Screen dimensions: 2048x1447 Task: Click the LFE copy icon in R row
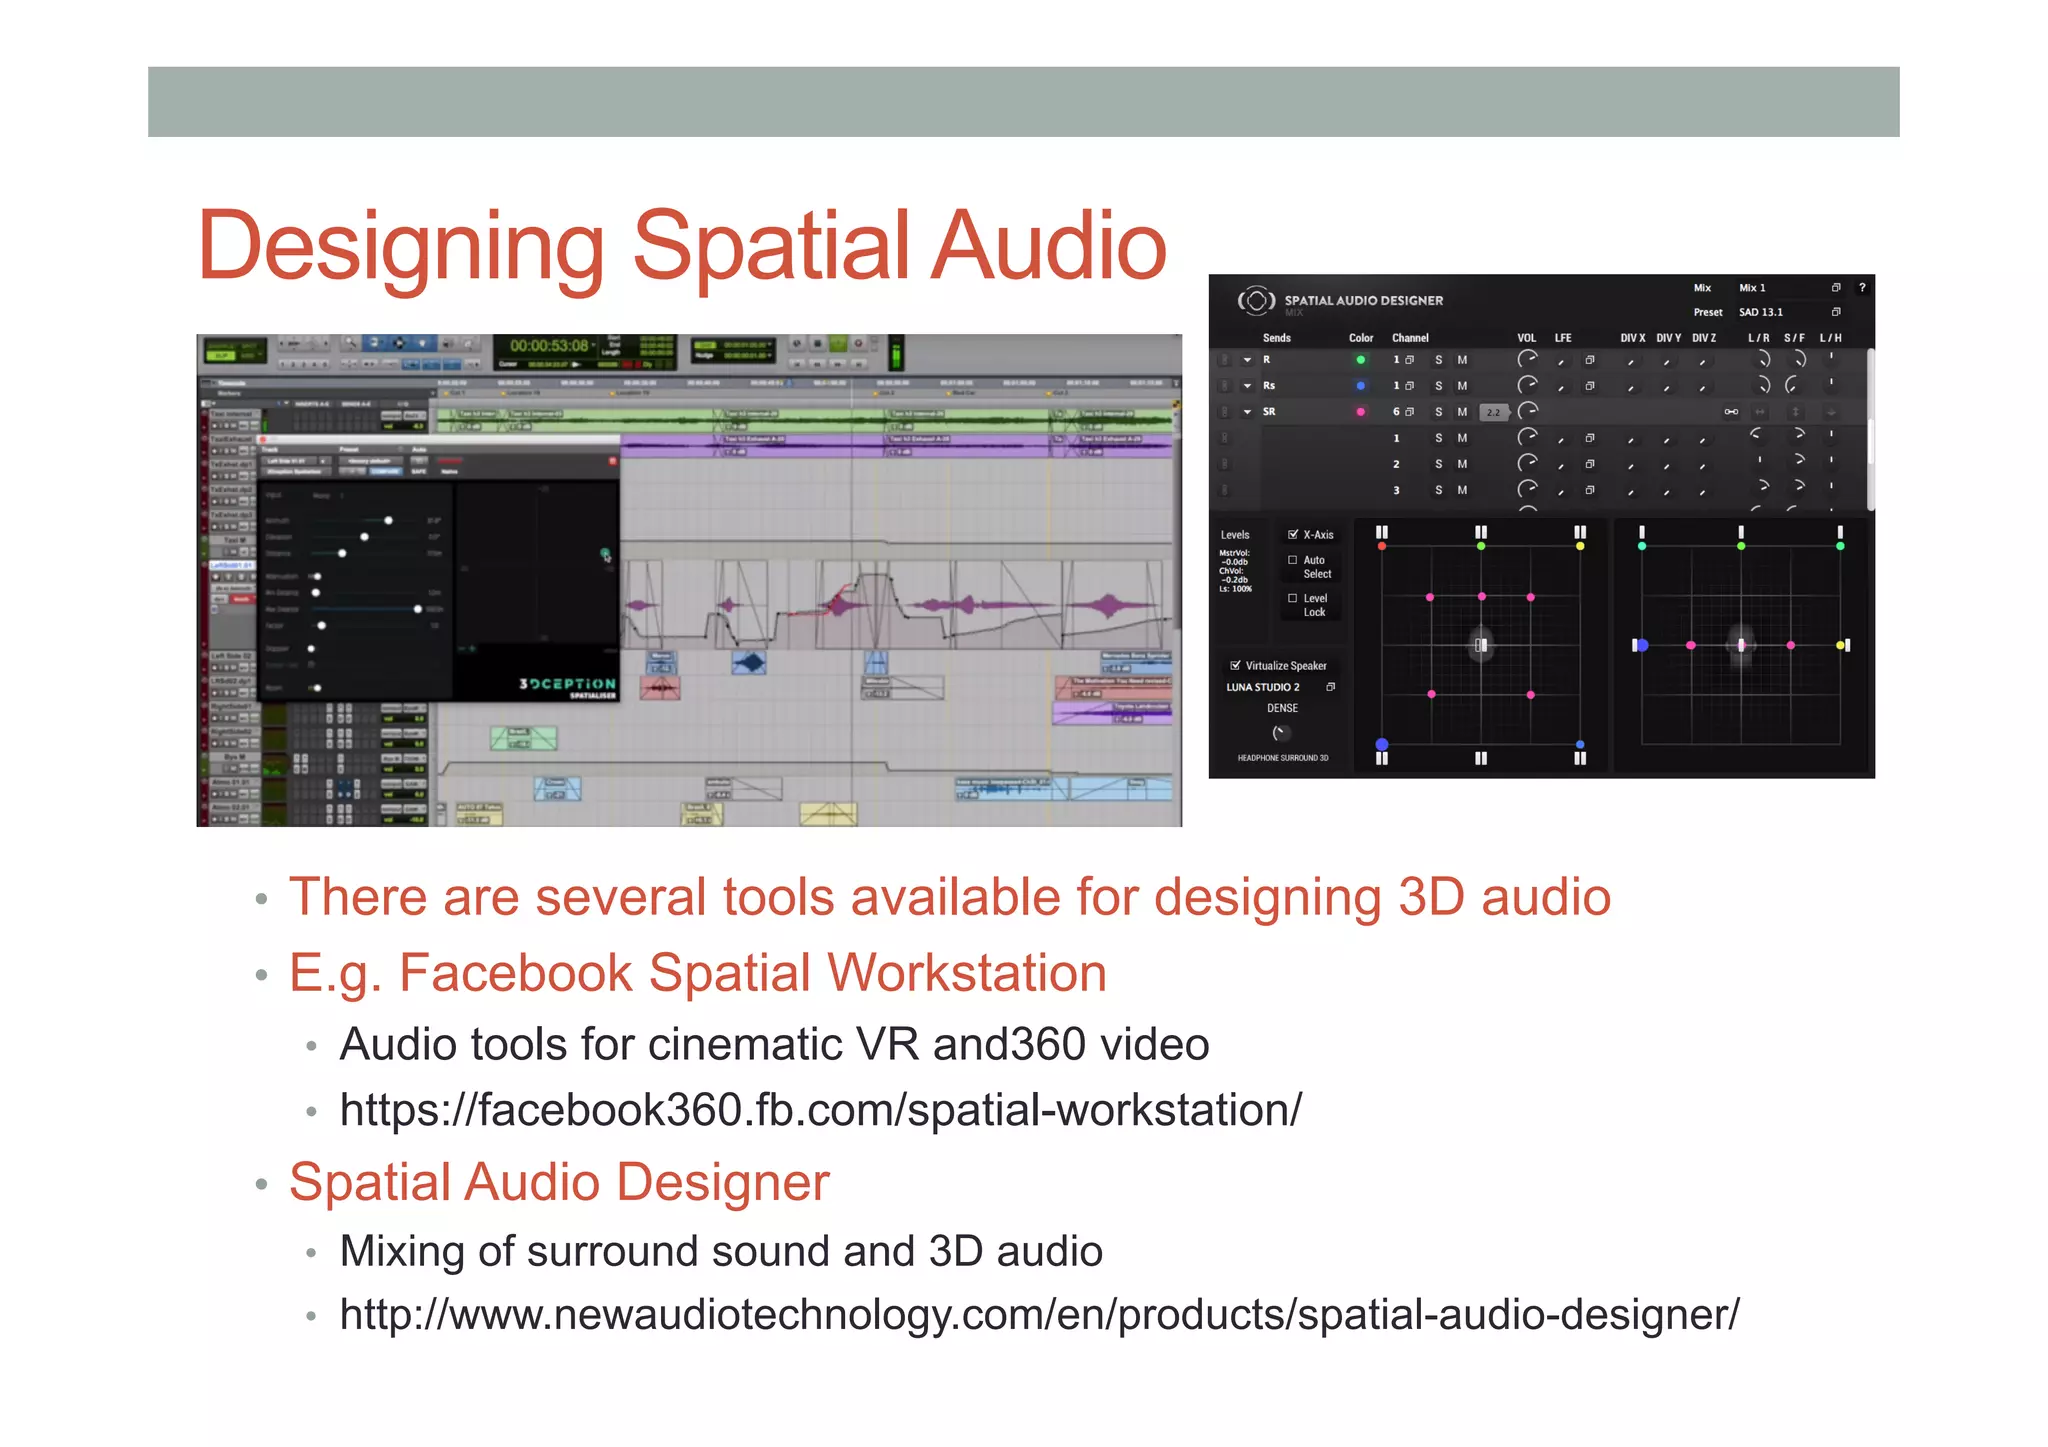(x=1590, y=360)
